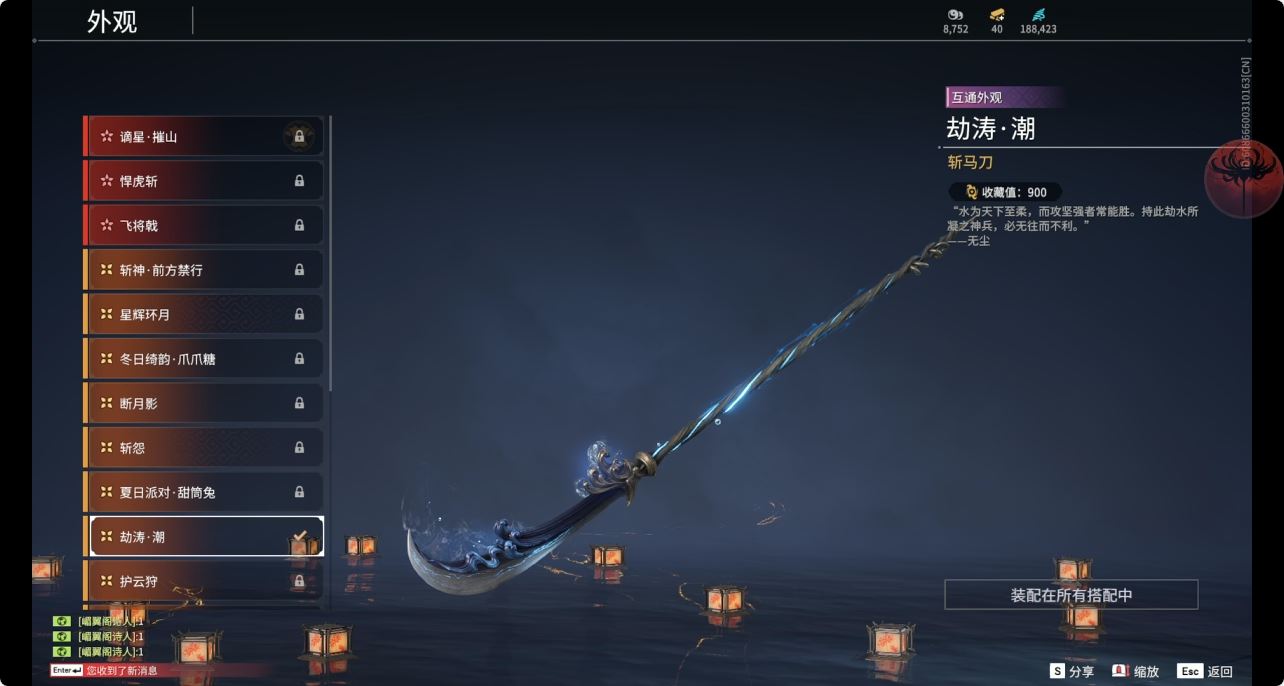Click the silver coin currency icon
1284x686 pixels.
coord(955,14)
